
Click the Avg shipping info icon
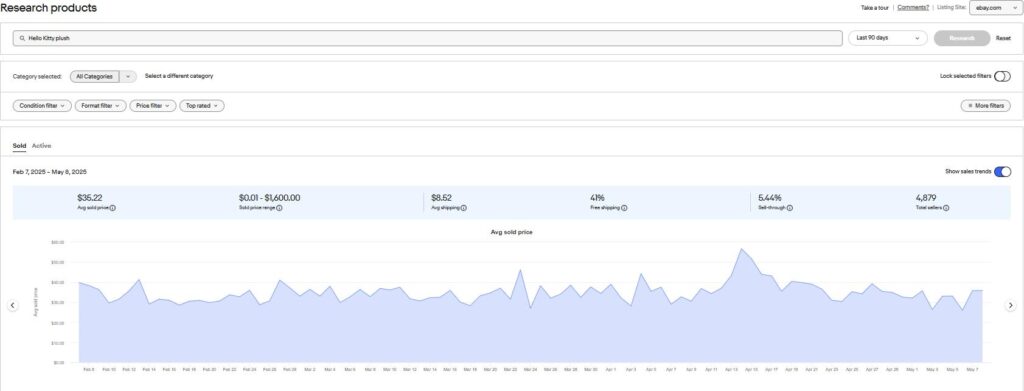click(x=463, y=208)
